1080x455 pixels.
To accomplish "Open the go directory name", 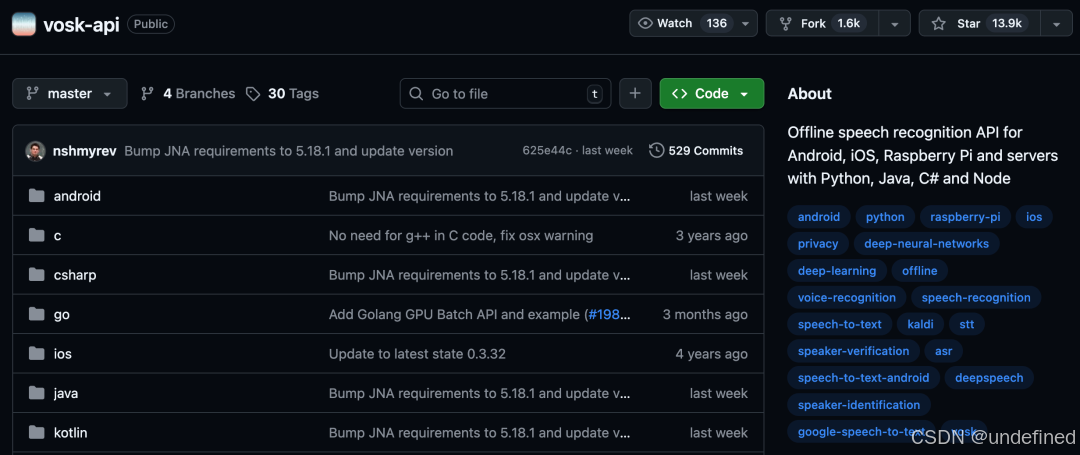I will [61, 315].
